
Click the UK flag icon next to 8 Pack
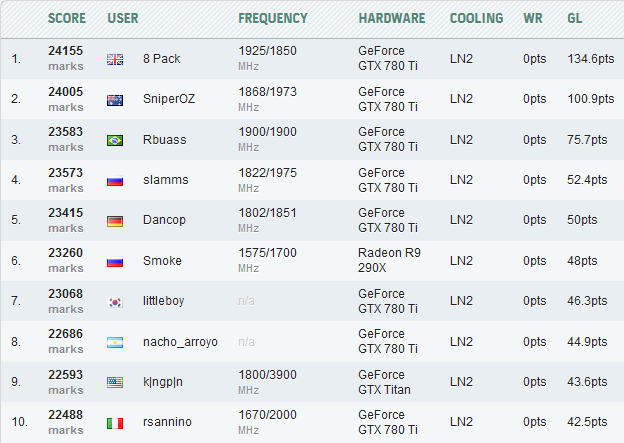pos(115,60)
